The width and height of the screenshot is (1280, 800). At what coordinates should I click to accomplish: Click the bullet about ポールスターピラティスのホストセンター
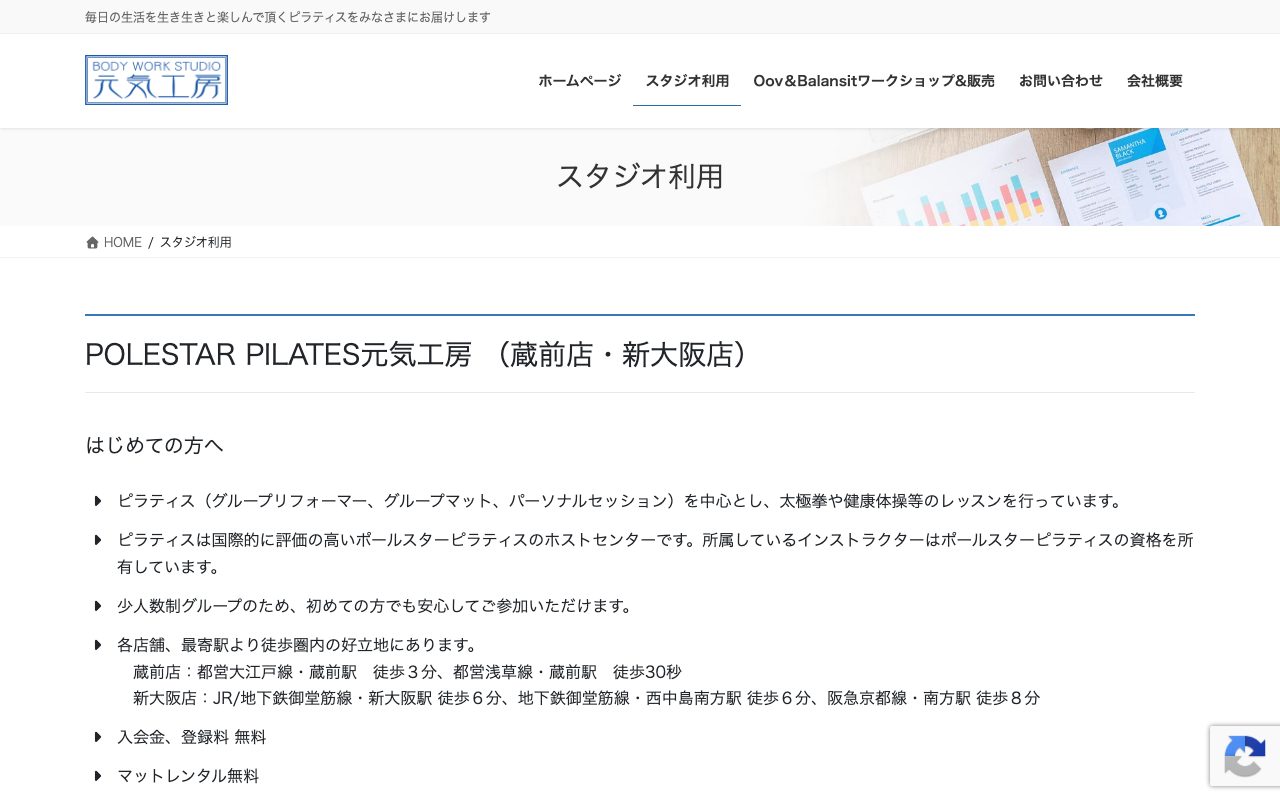point(655,553)
